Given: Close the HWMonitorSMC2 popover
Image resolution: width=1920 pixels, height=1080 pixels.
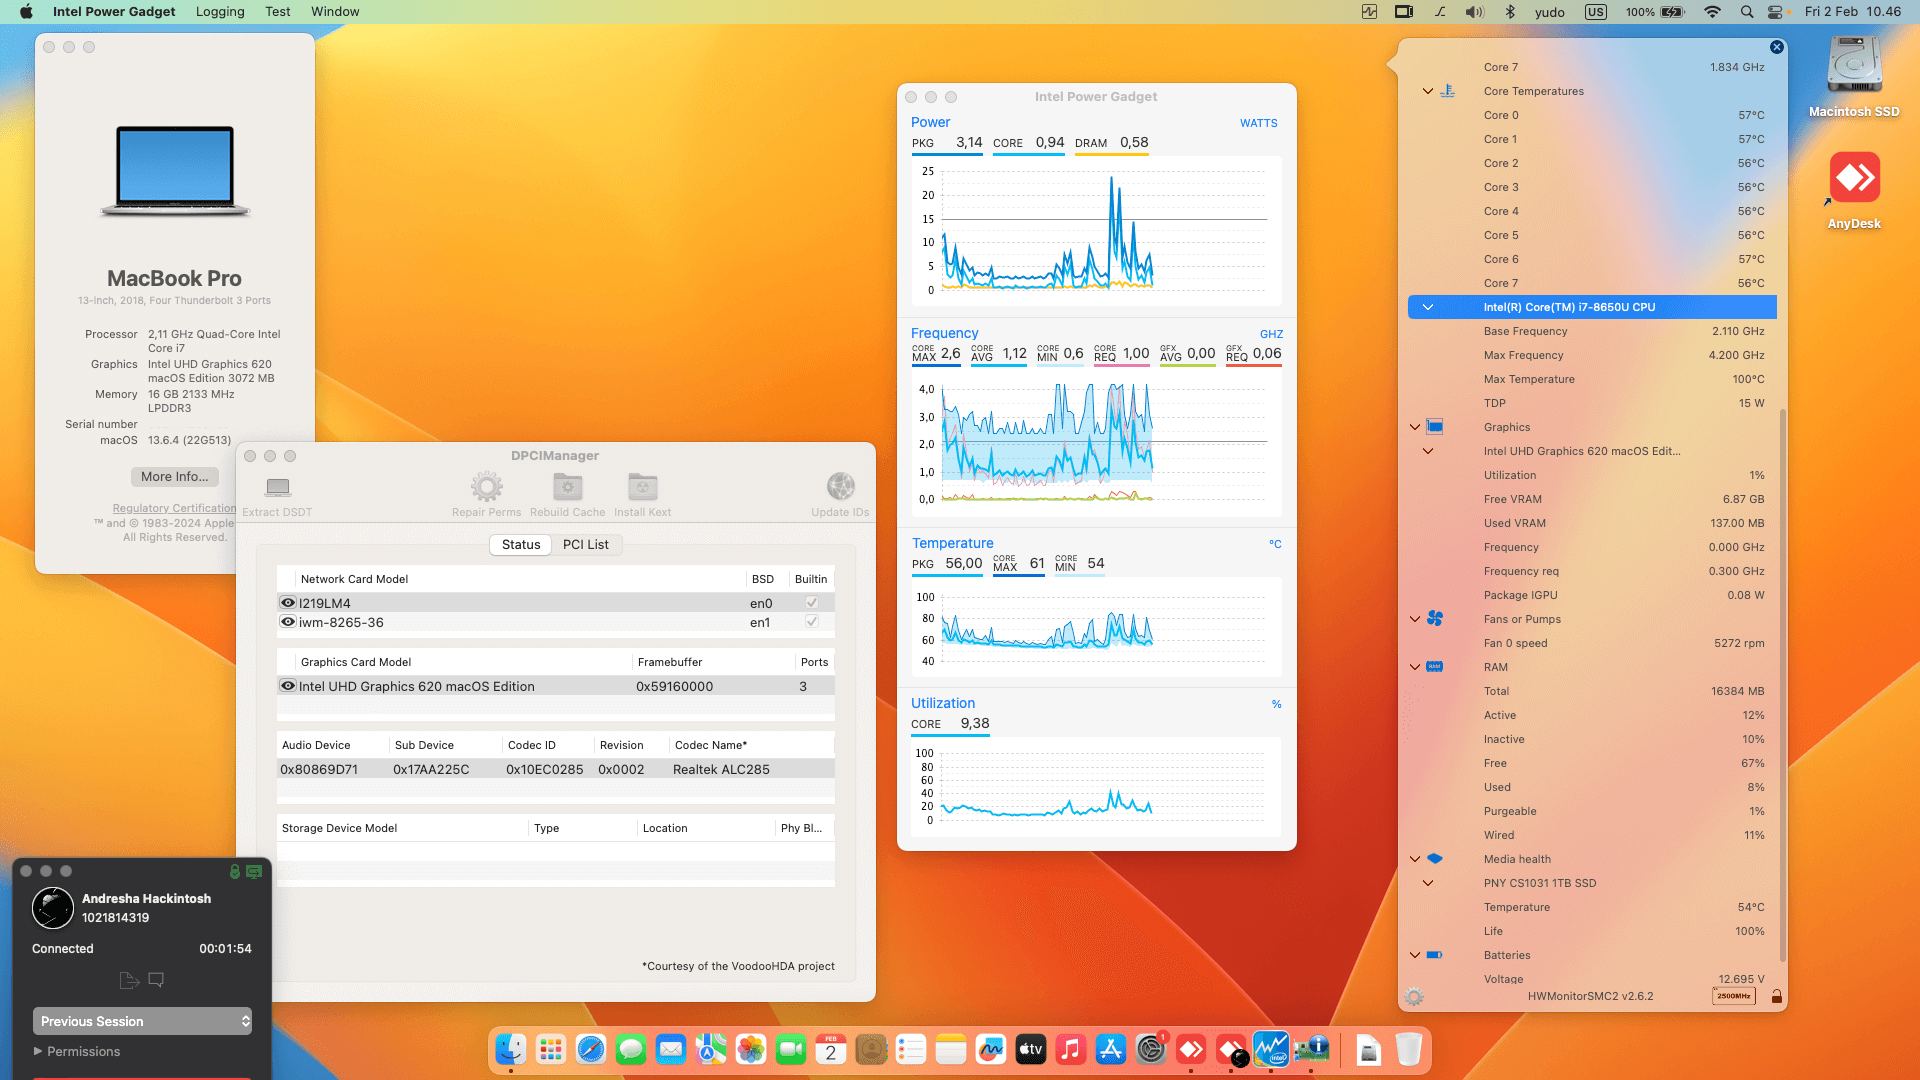Looking at the screenshot, I should click(x=1776, y=47).
